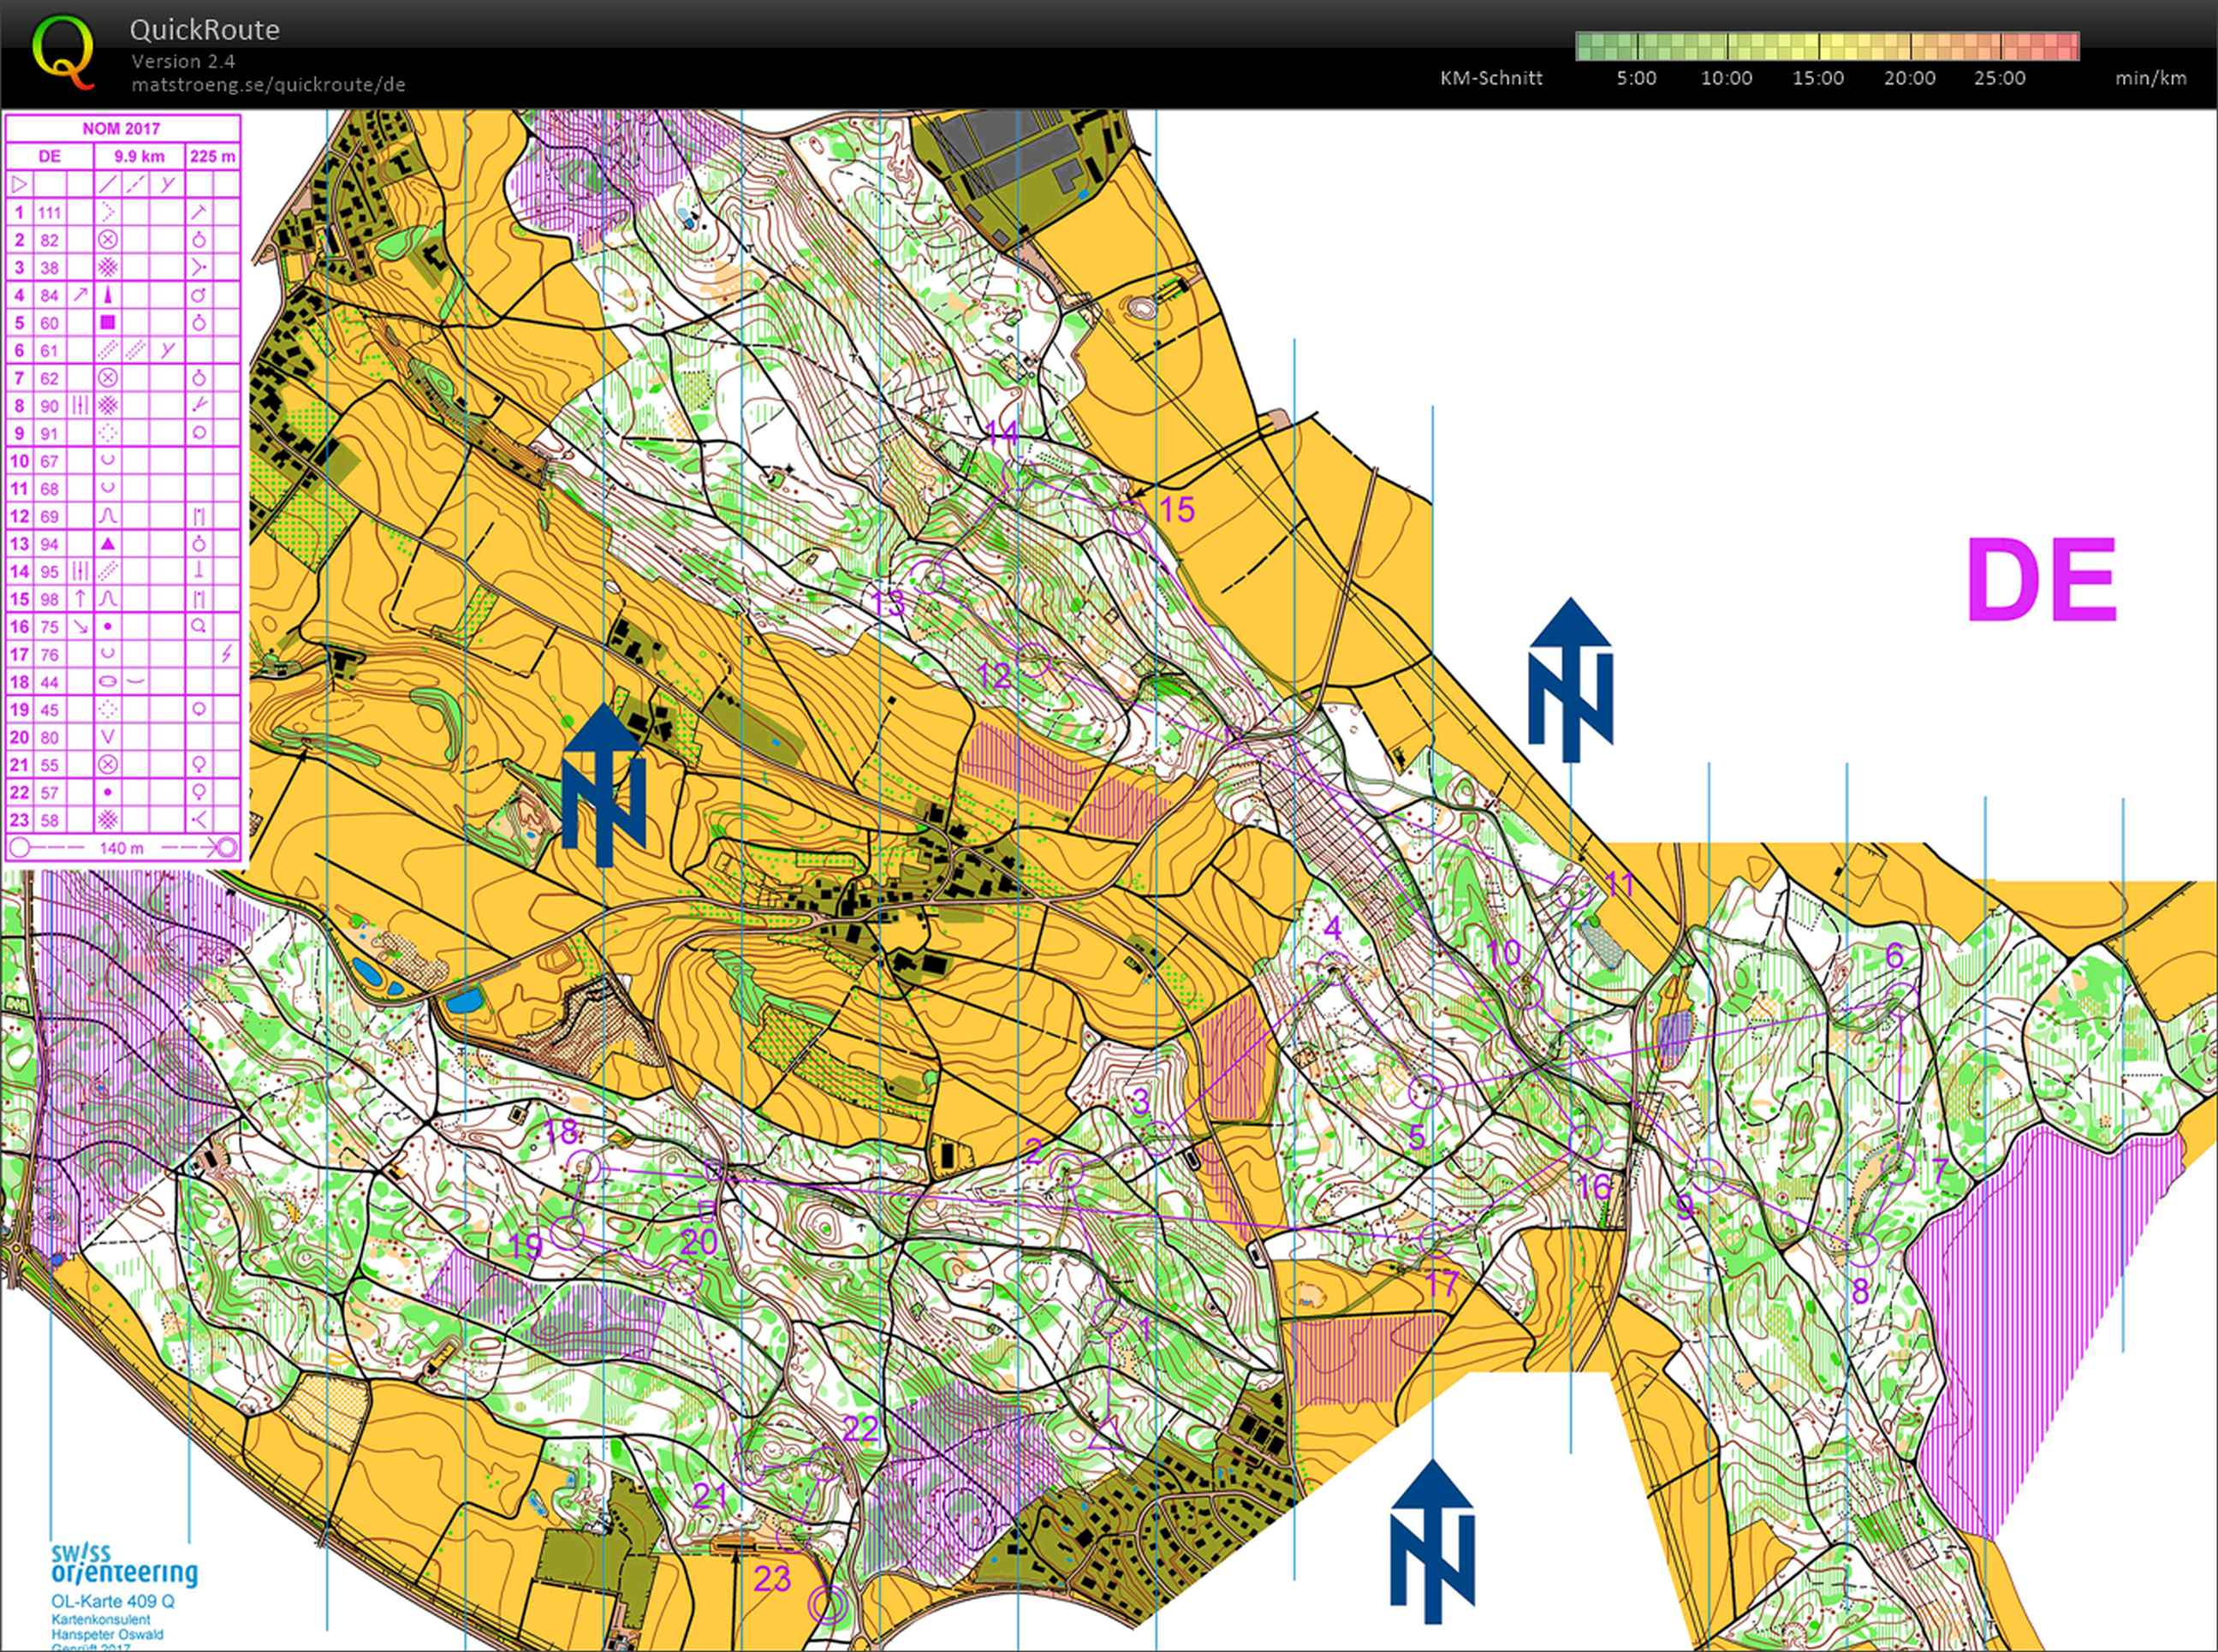Click the north arrow below the DE label

(x=1569, y=679)
